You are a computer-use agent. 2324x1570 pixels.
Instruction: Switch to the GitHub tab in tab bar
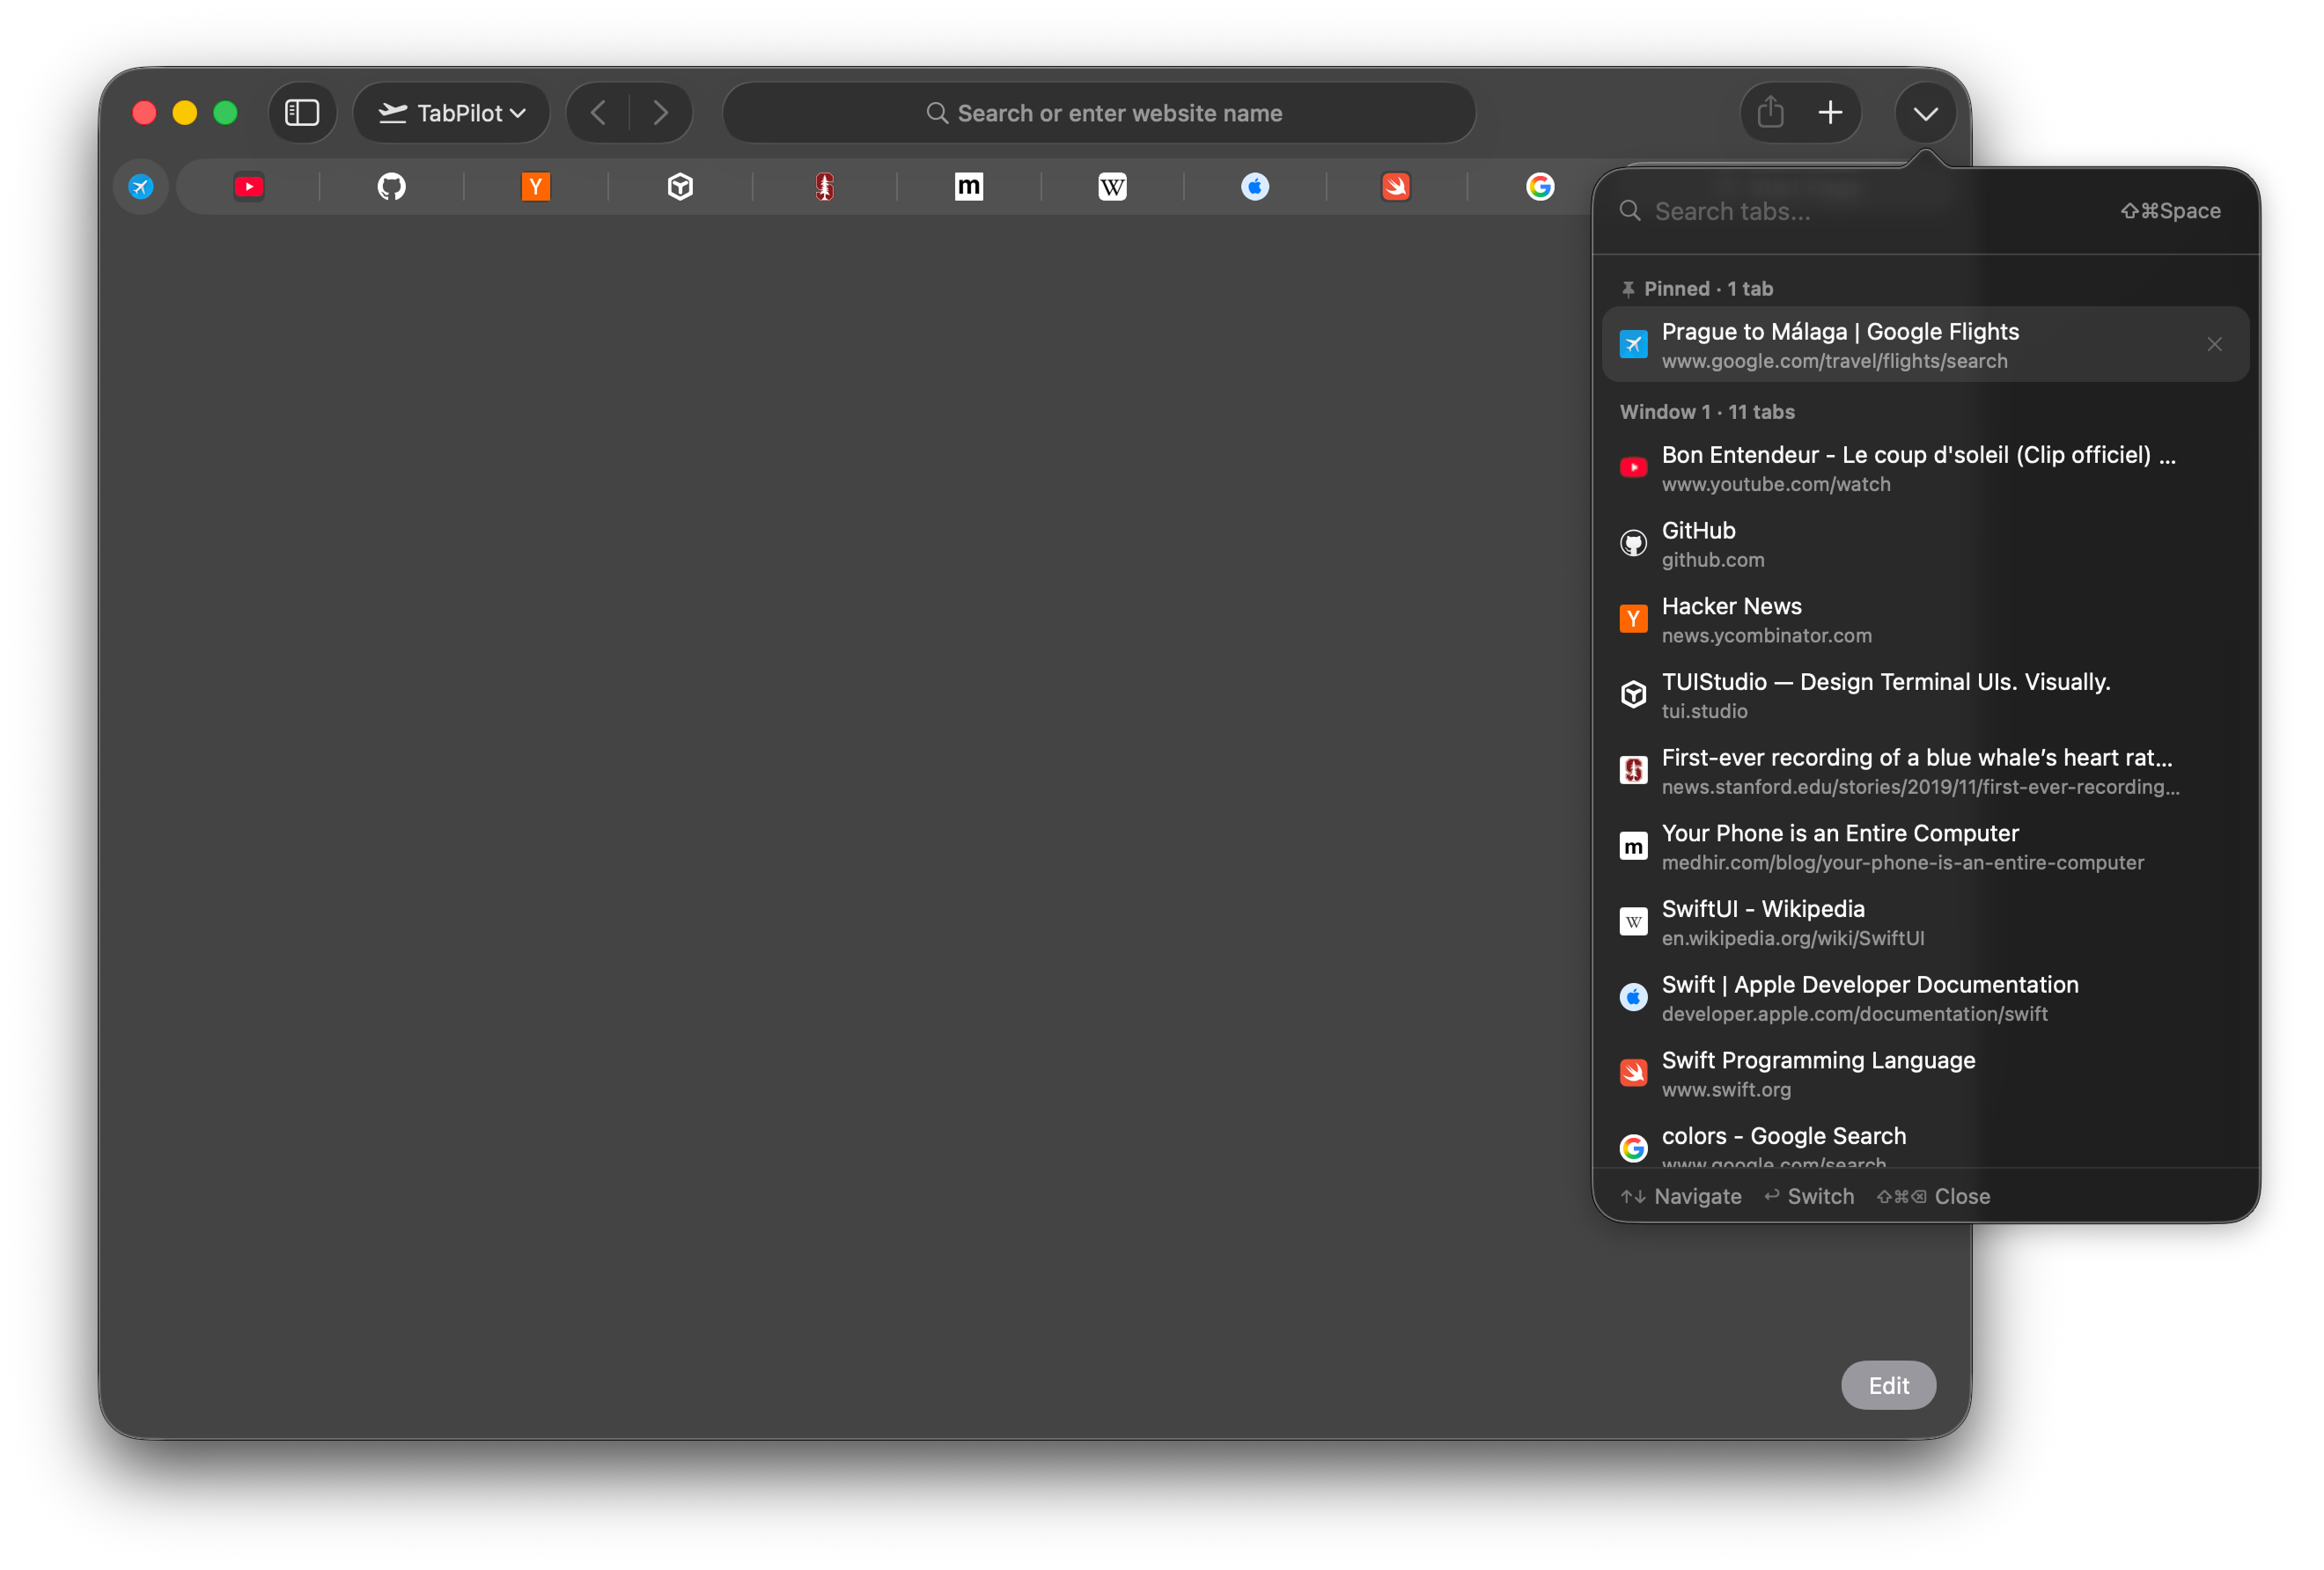coord(392,186)
